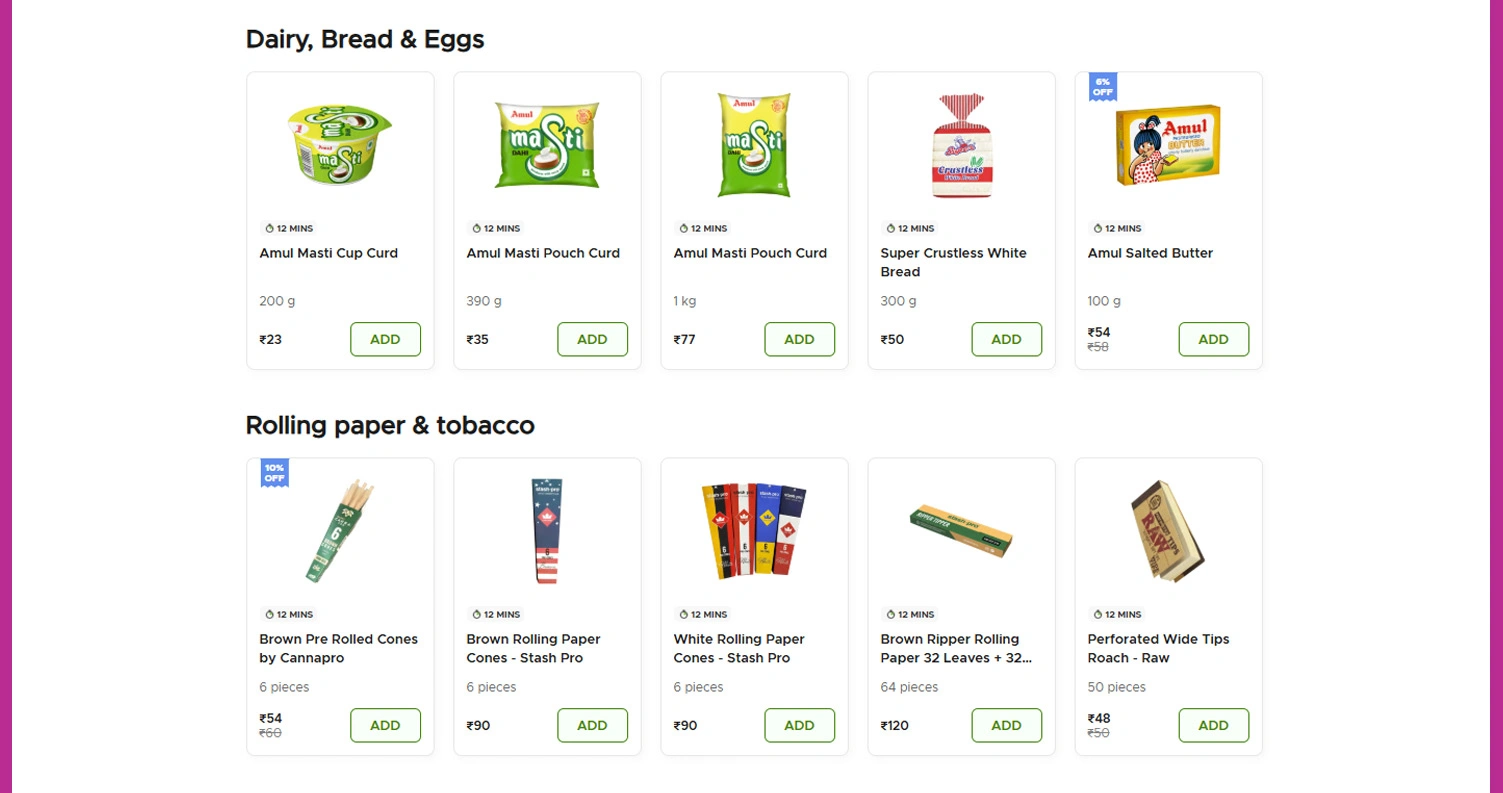
Task: Click the timer icon on Amul Masti Cup Curd
Action: tap(269, 229)
